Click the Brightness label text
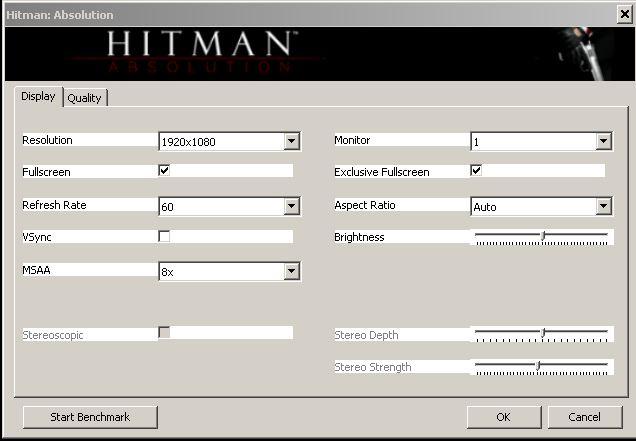The height and width of the screenshot is (441, 636). [359, 237]
